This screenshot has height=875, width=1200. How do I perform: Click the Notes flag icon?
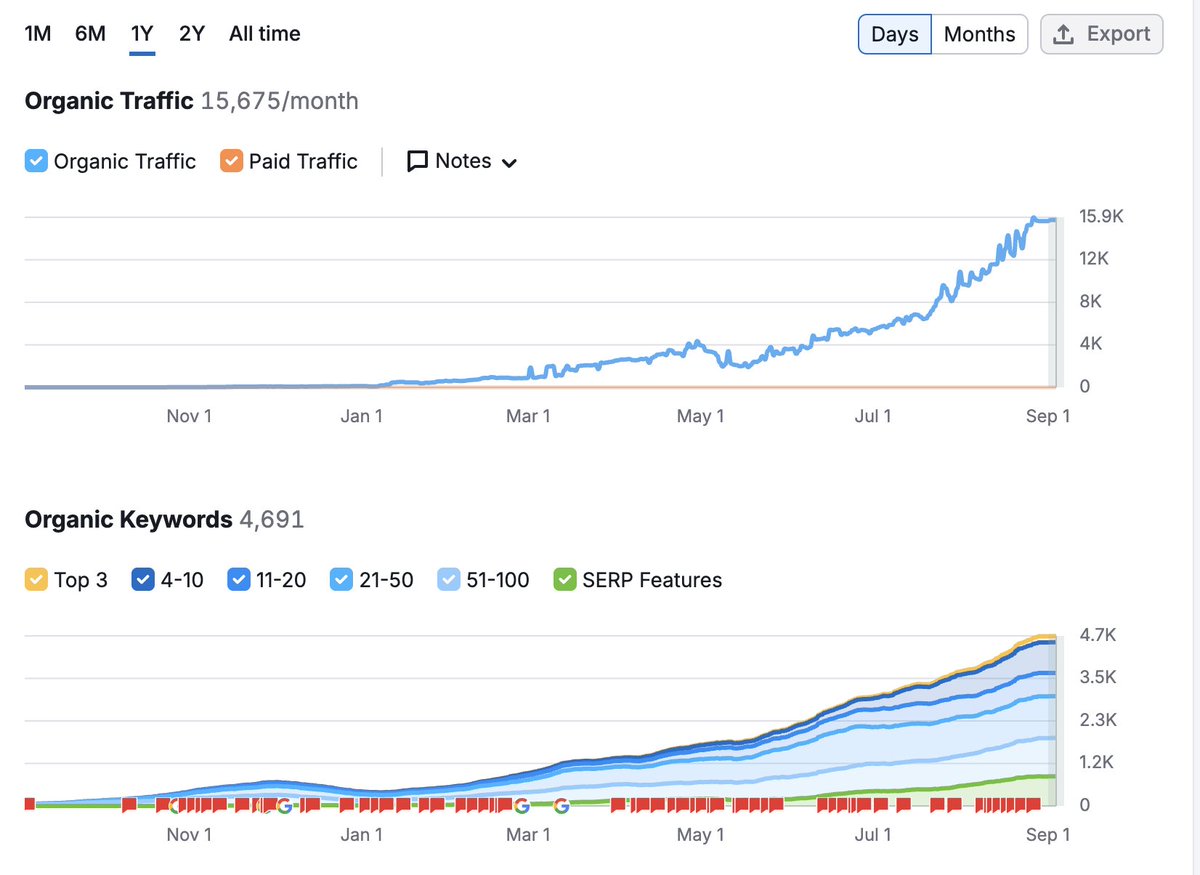click(419, 161)
